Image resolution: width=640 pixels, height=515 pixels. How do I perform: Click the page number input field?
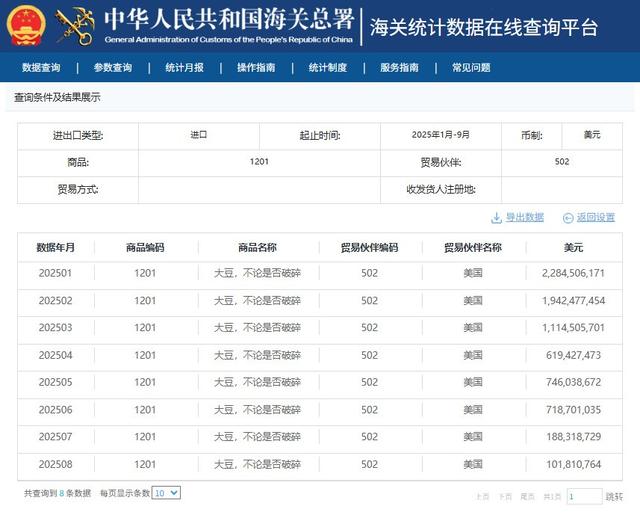pyautogui.click(x=584, y=496)
